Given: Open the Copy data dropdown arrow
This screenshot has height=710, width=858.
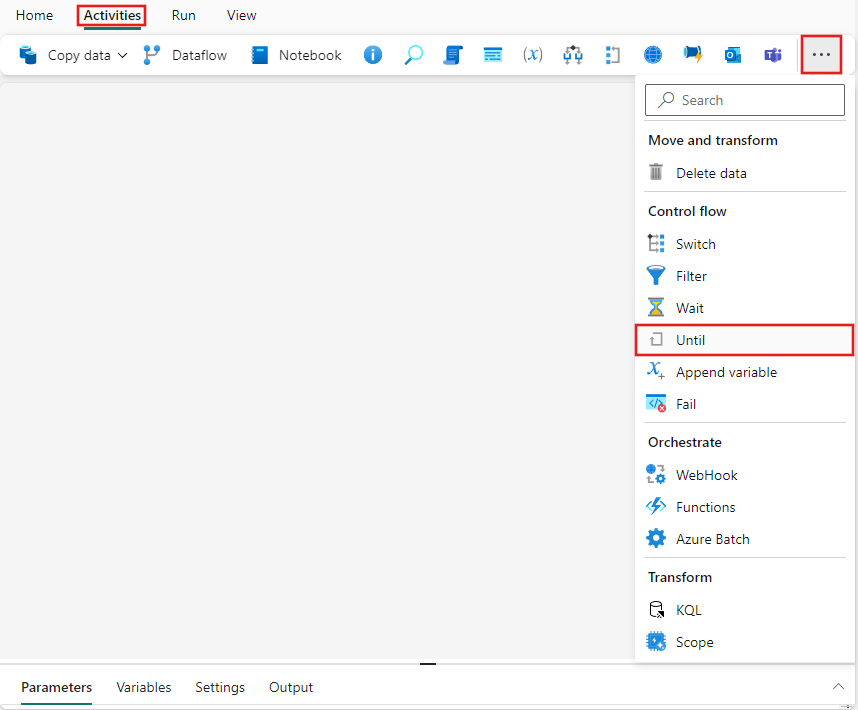Looking at the screenshot, I should (123, 55).
